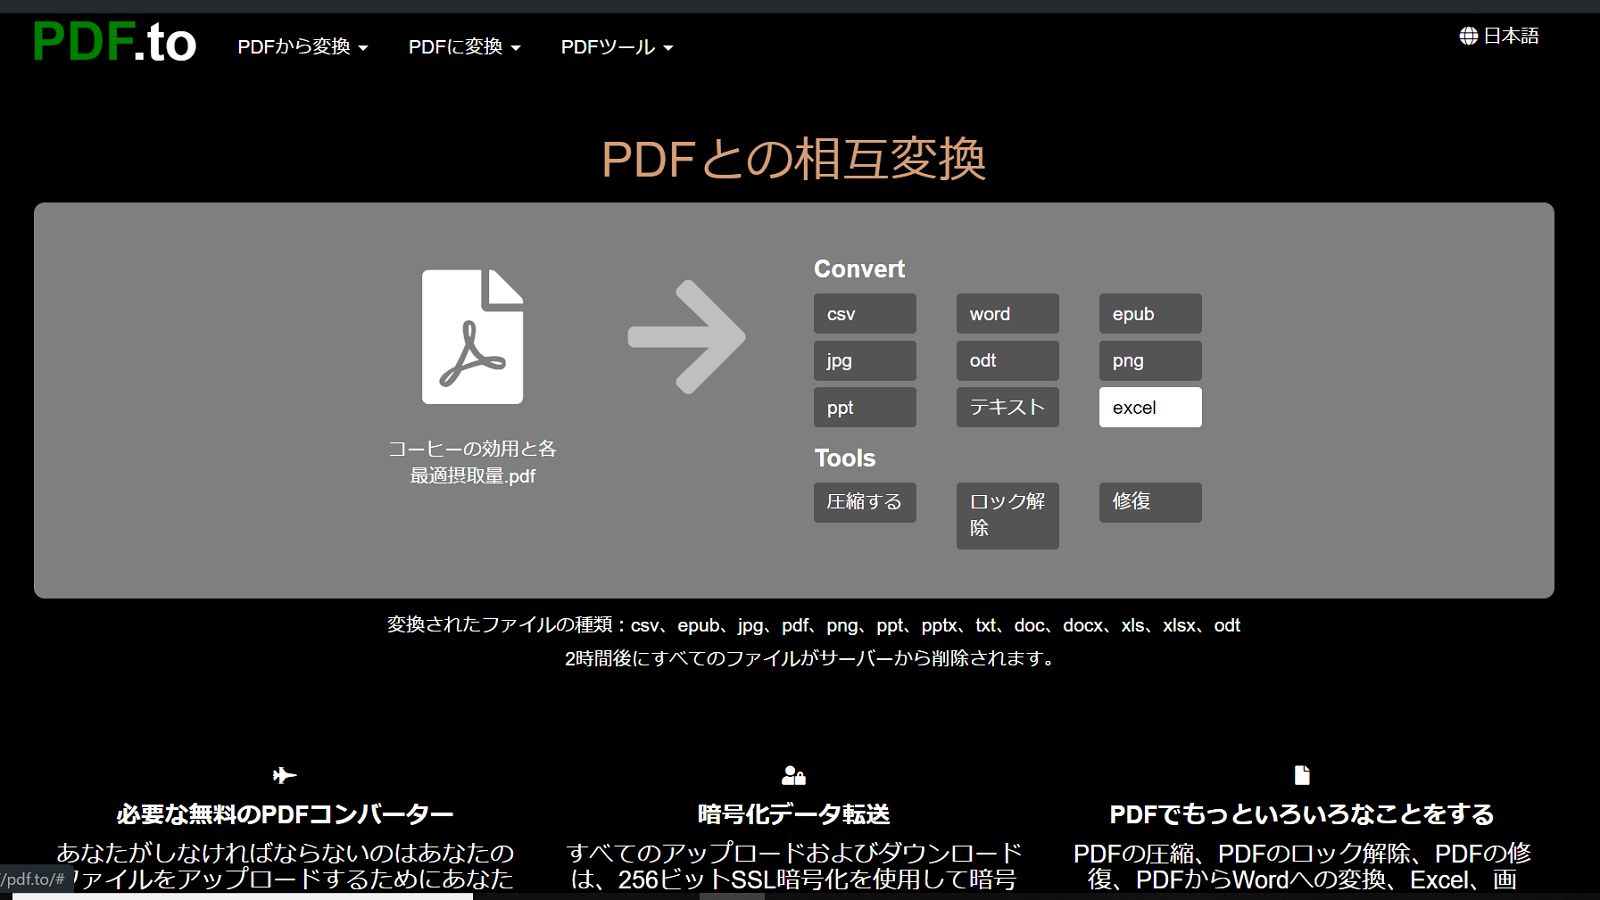1600x900 pixels.
Task: Click the PDFでもっといろいろなことをする heading
Action: (1301, 814)
